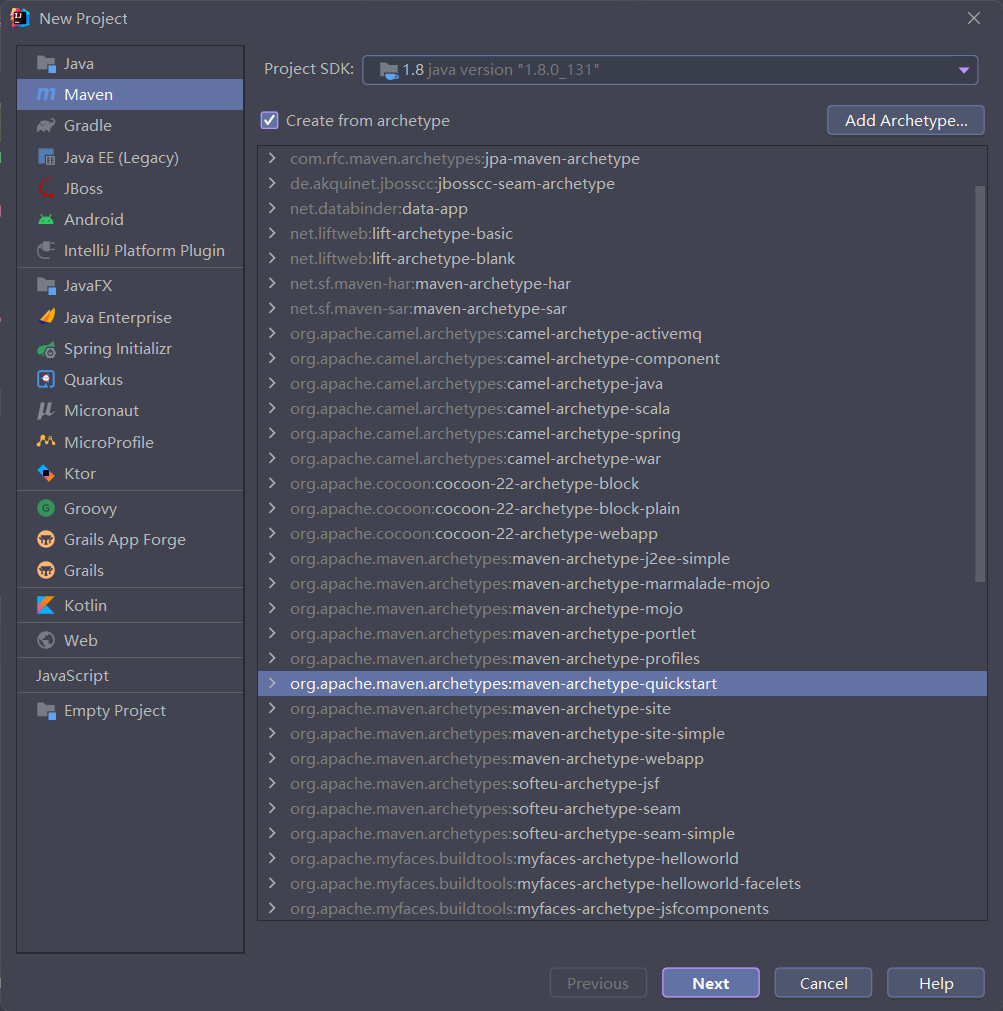
Task: Select myfaces-archetype-jsfcomponents row
Action: point(622,908)
